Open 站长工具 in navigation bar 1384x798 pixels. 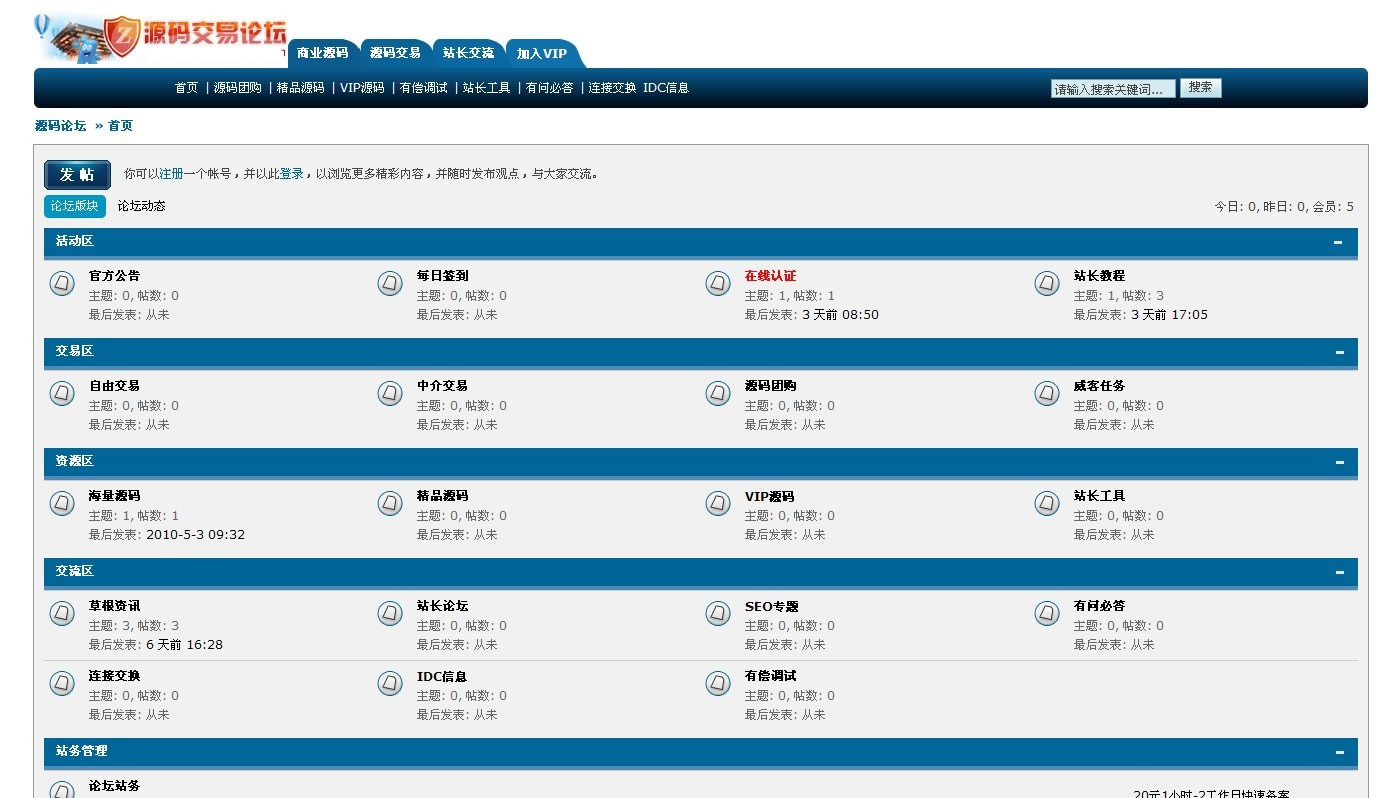487,88
